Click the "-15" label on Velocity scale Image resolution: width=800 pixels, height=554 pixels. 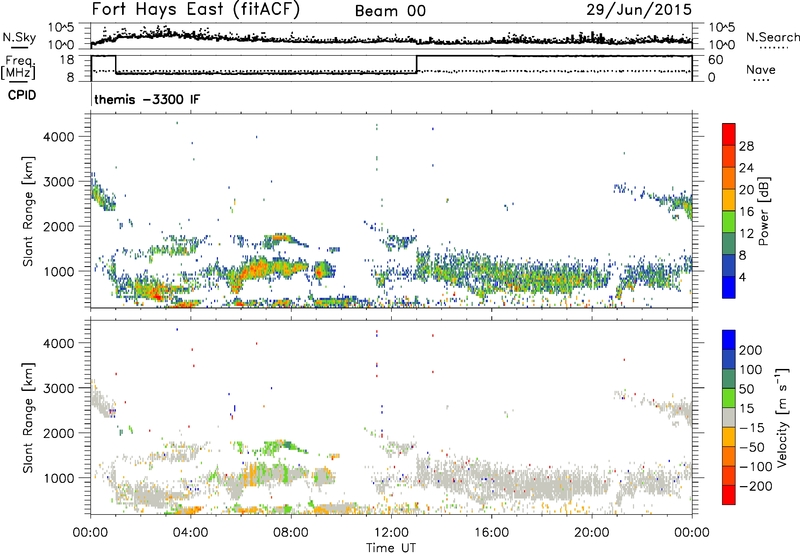tap(751, 427)
